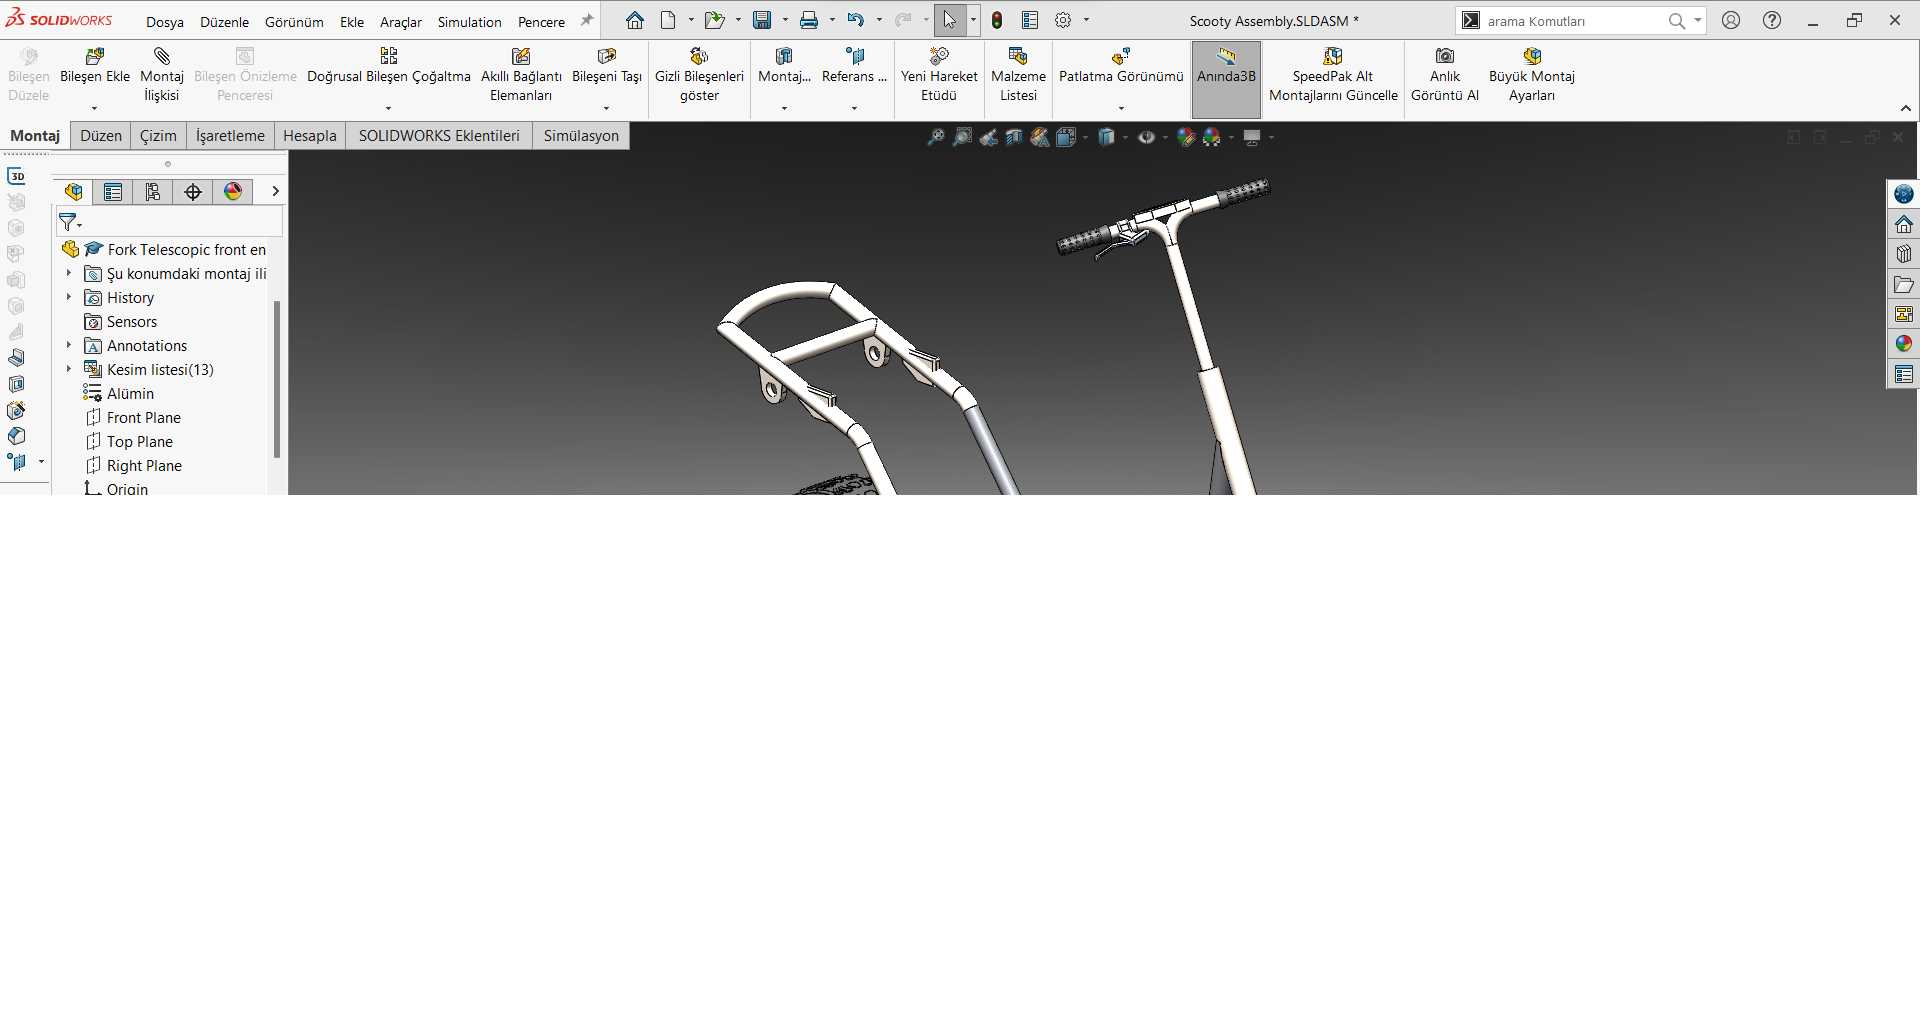Click the tree filter funnel icon
The image size is (1920, 1018).
[x=68, y=222]
